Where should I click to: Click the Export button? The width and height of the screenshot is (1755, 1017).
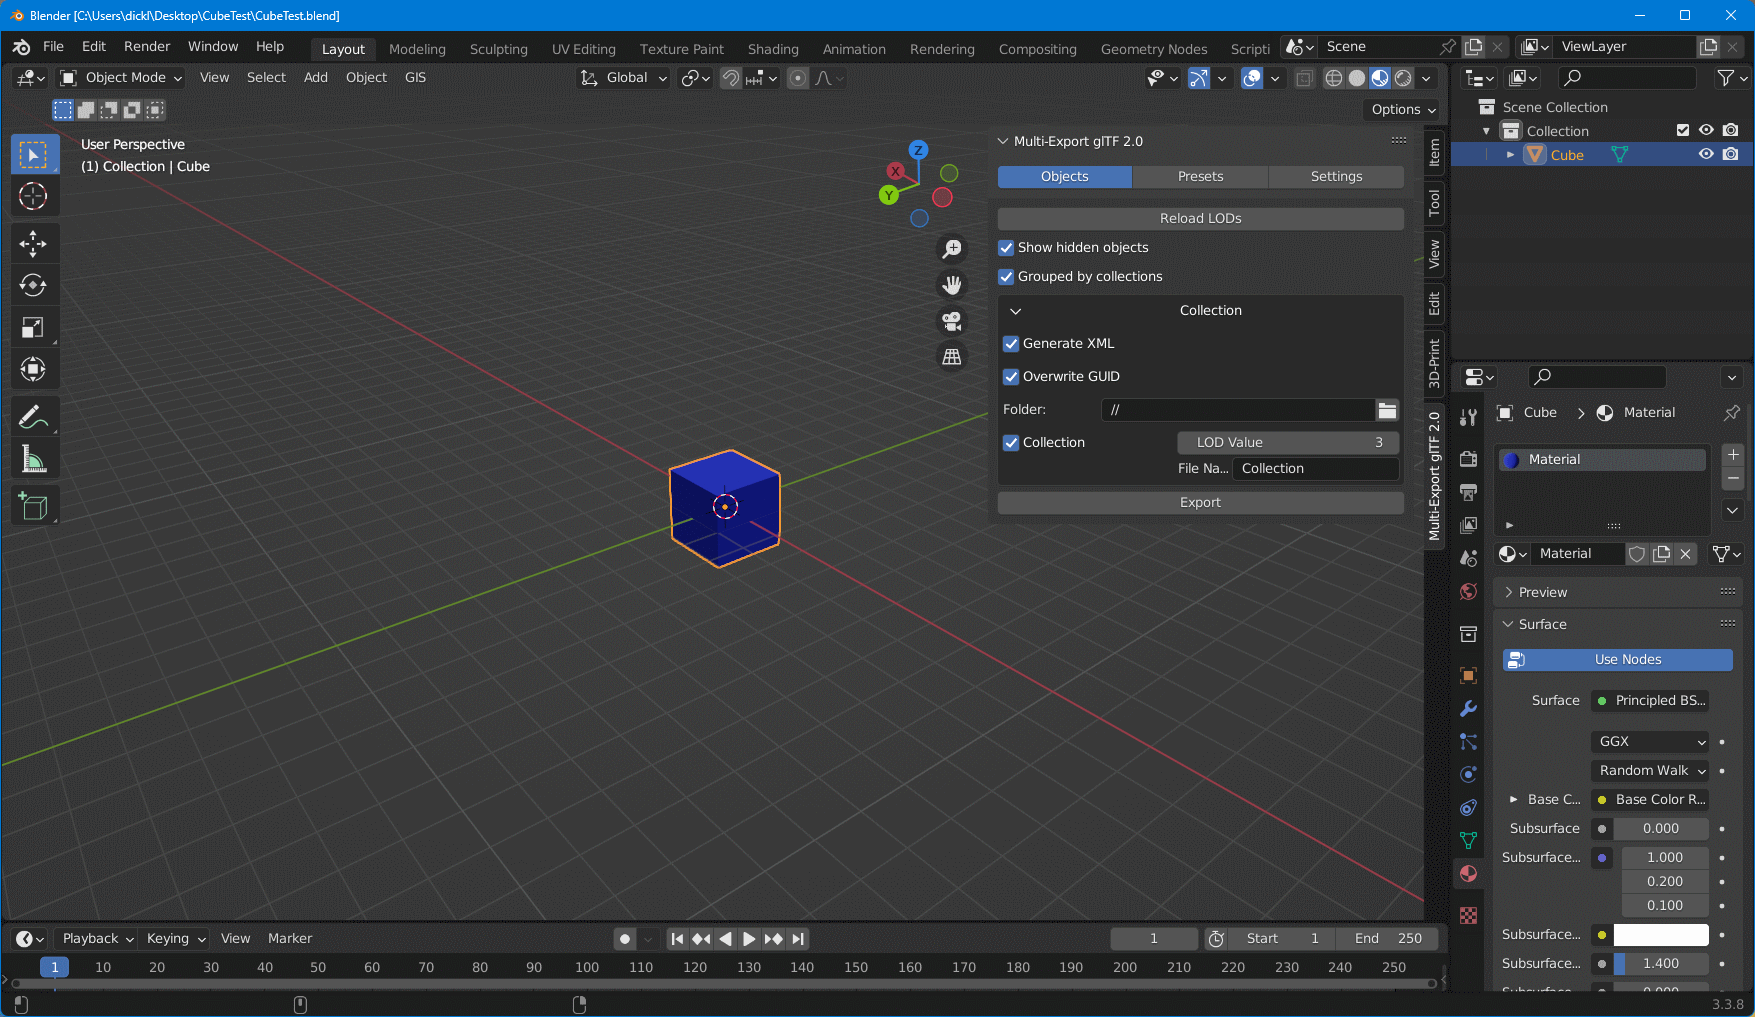point(1200,503)
